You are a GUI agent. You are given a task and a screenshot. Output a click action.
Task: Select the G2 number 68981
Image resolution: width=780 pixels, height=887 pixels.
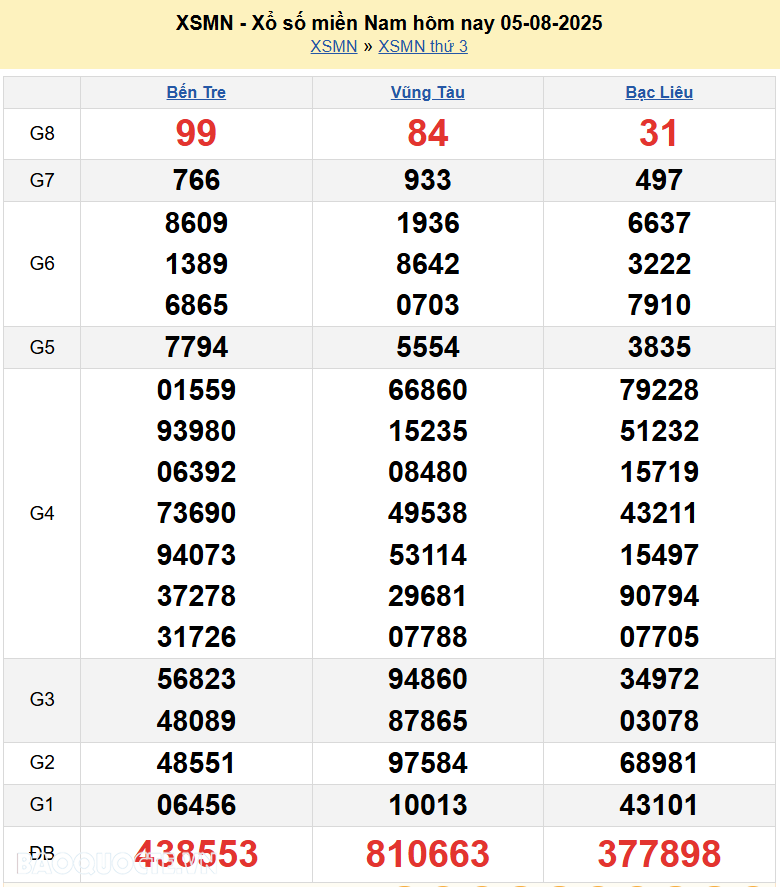(x=659, y=763)
